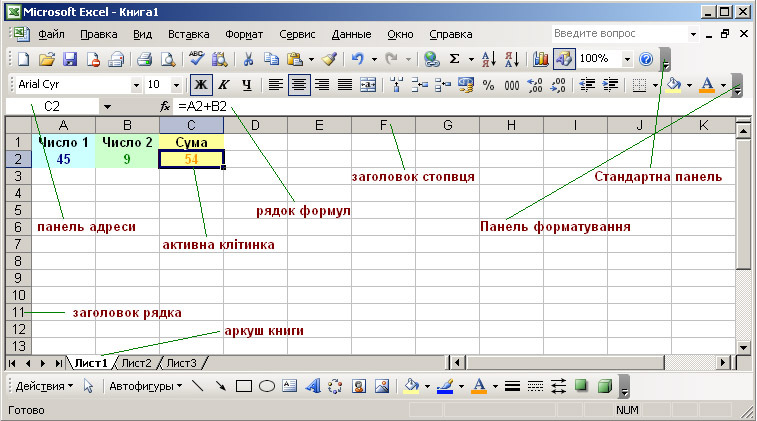Toggle Bold formatting button
The image size is (757, 421).
[202, 85]
